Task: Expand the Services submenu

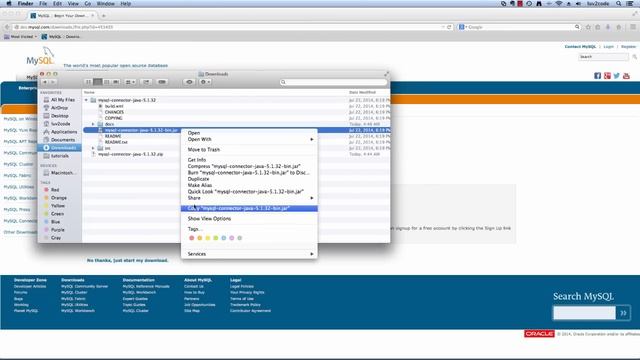Action: [249, 254]
